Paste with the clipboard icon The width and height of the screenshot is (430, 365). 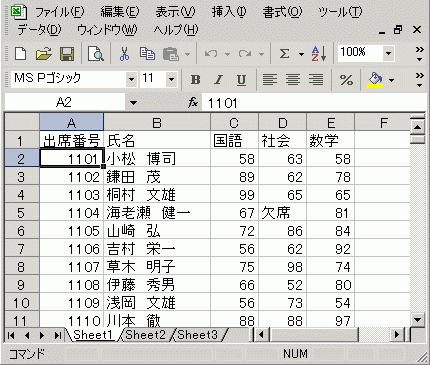[171, 54]
